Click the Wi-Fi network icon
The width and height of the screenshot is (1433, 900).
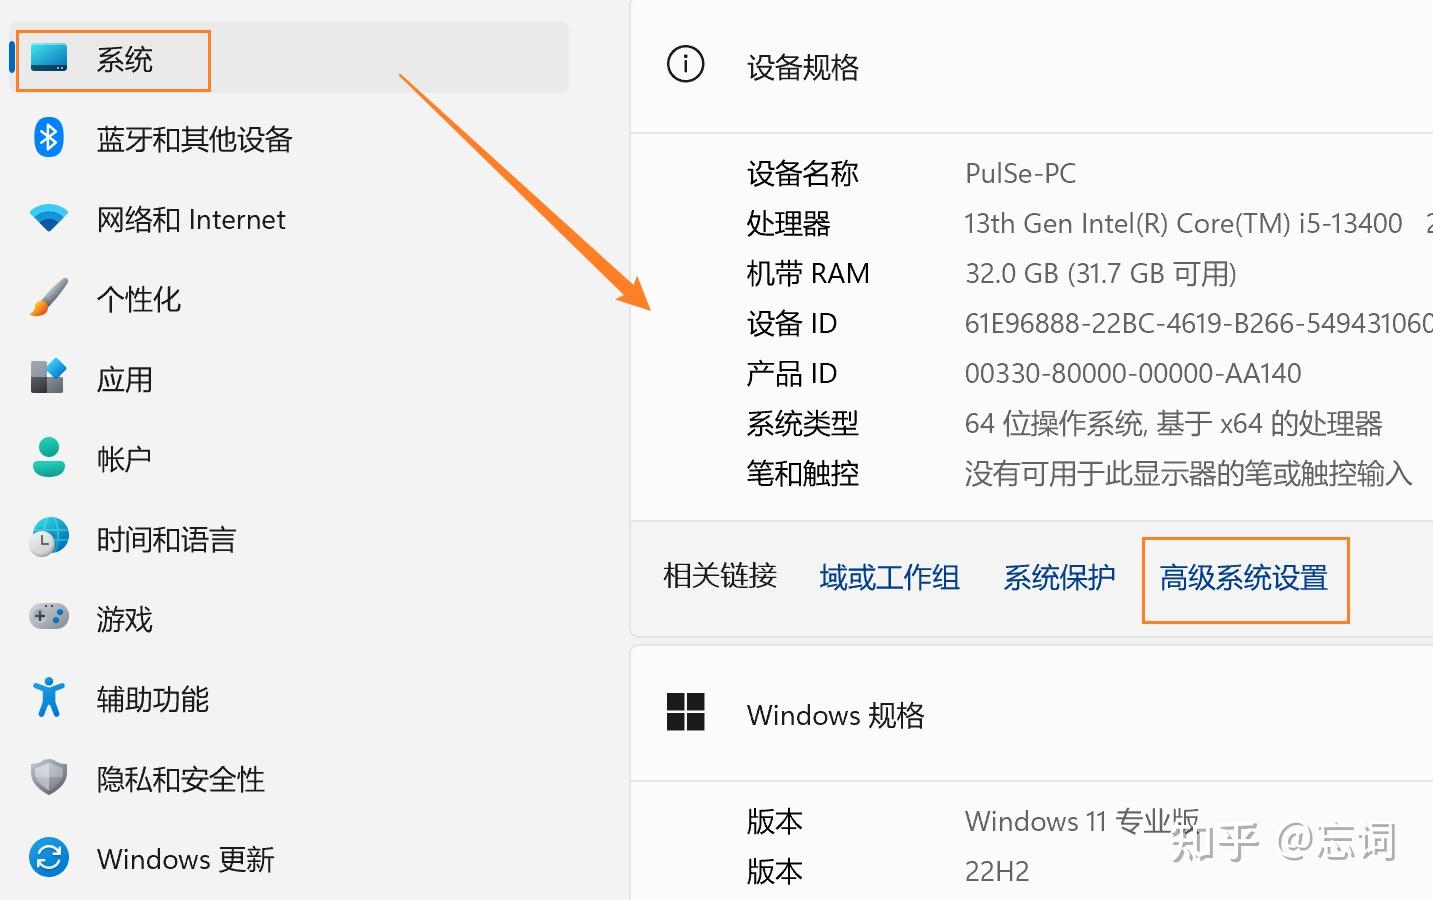tap(48, 218)
